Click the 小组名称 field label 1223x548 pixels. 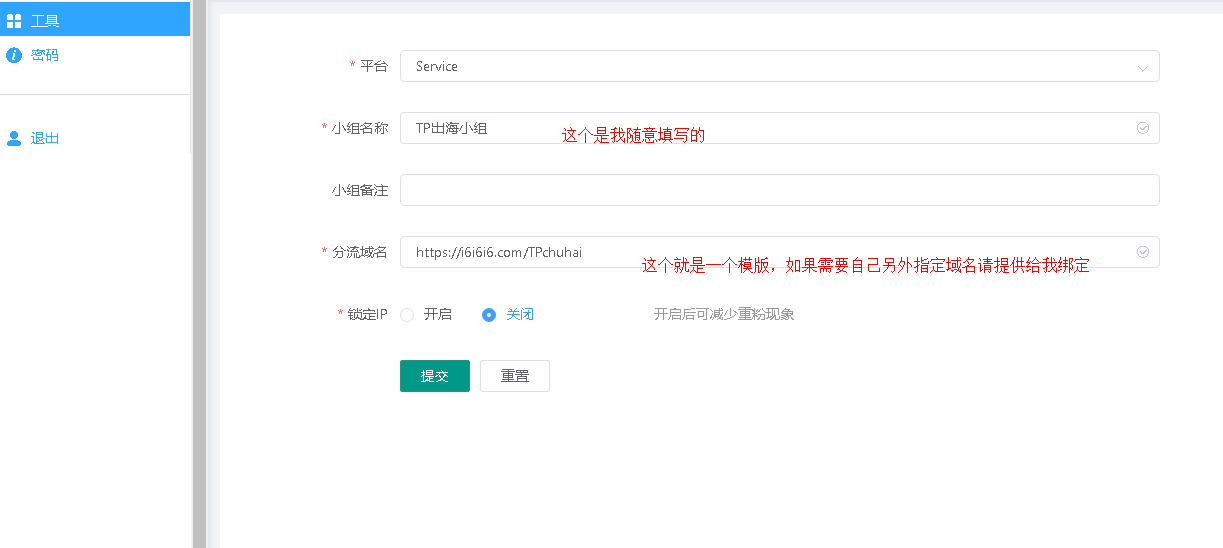359,128
